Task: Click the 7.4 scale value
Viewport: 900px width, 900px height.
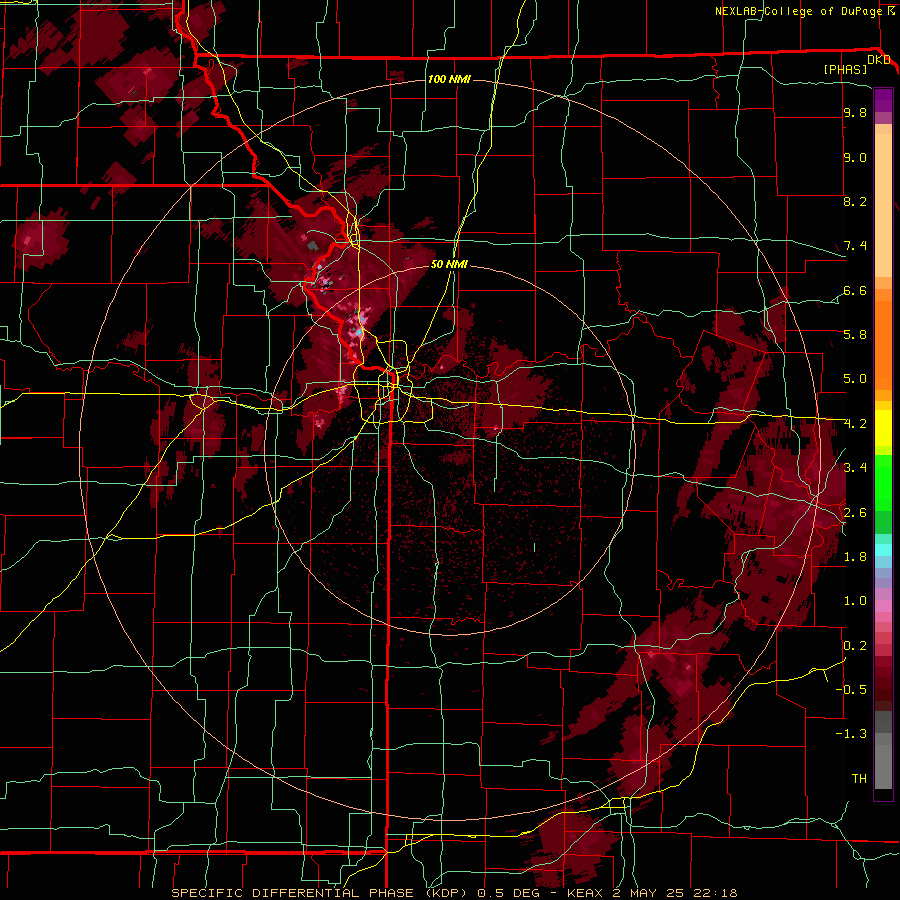Action: coord(855,246)
